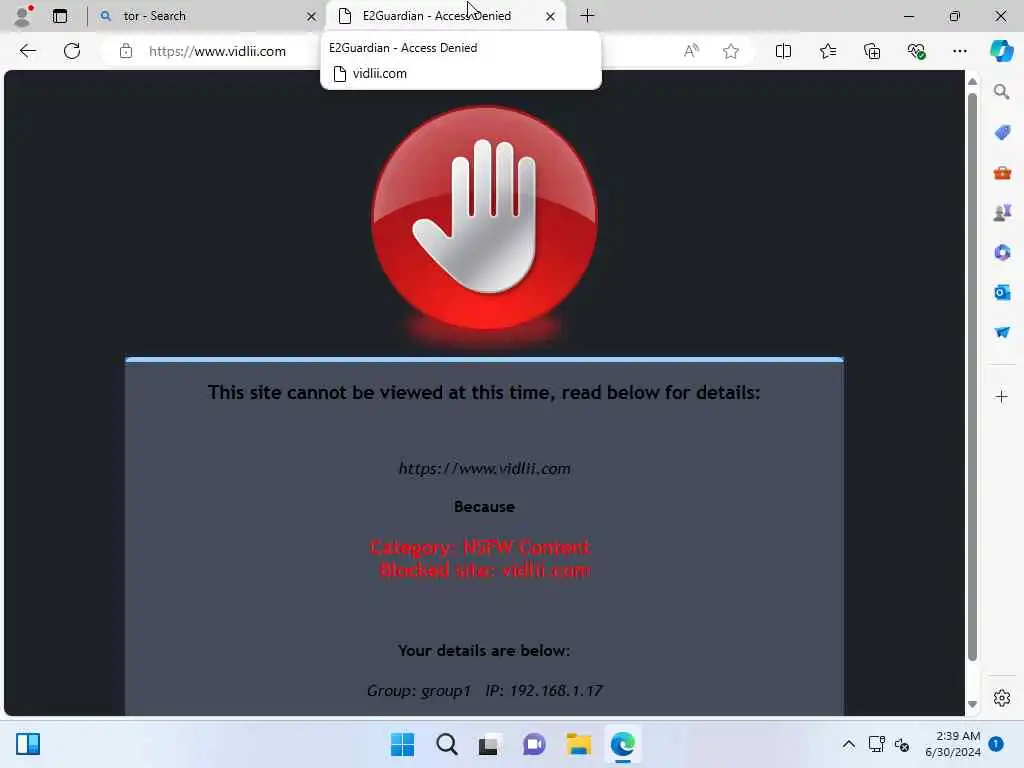Screen dimensions: 1024x768
Task: Open Outlook in the sidebar
Action: coord(1002,292)
